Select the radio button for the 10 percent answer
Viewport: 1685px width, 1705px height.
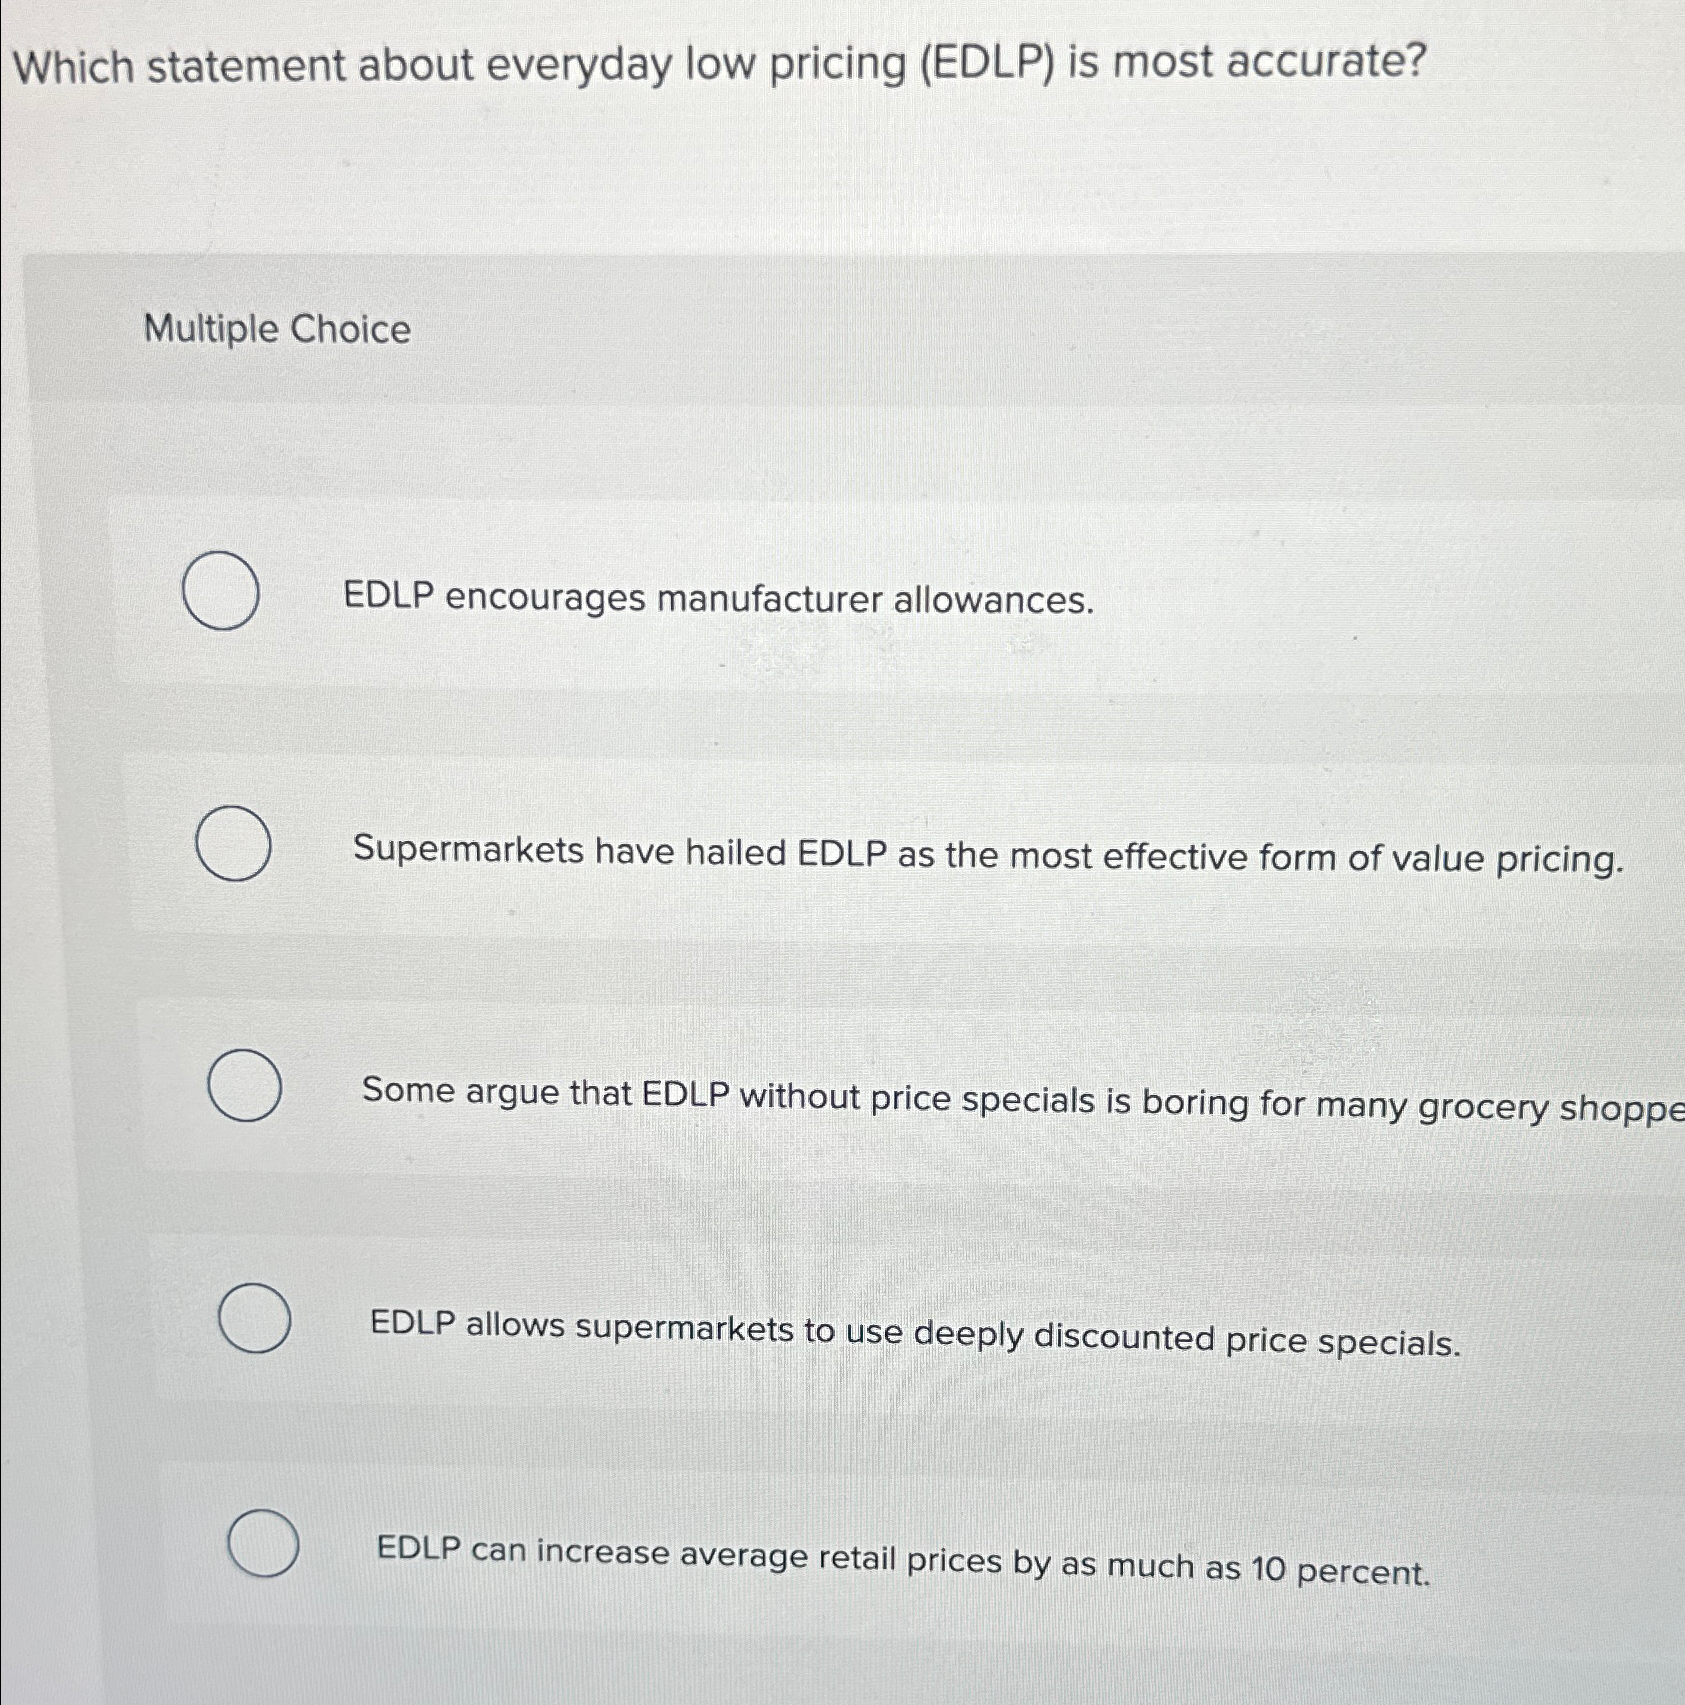tap(265, 1545)
